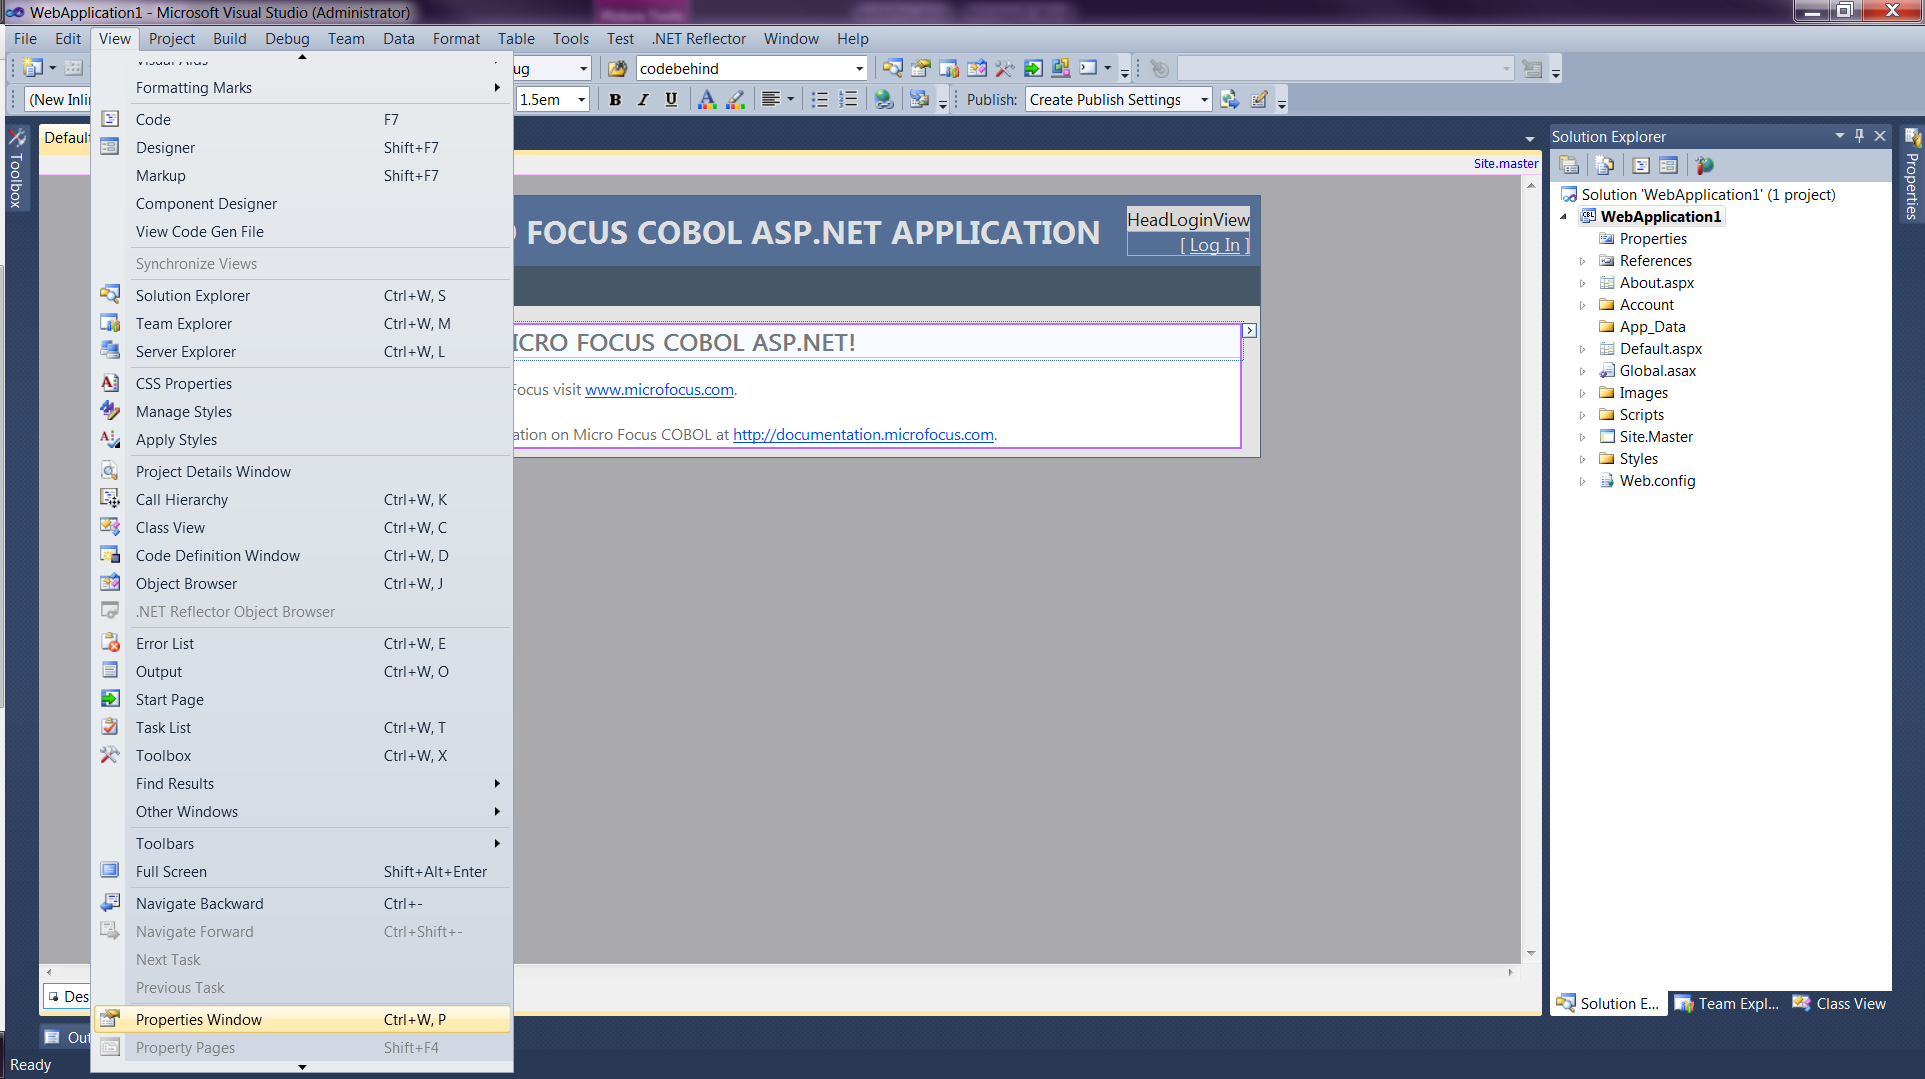Toggle Italic formatting
Screen dimensions: 1925x1079
coord(643,99)
